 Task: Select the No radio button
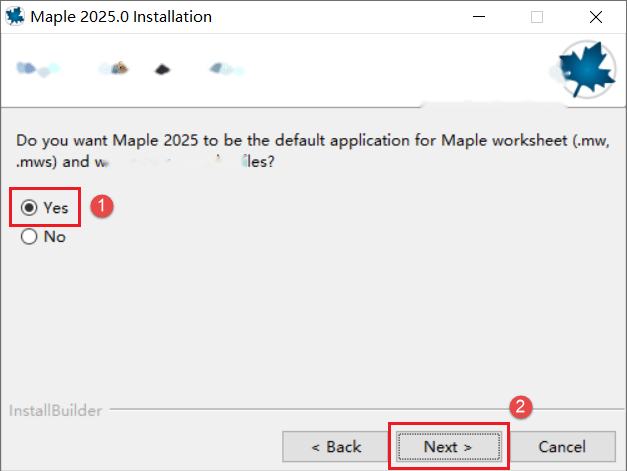tap(29, 236)
